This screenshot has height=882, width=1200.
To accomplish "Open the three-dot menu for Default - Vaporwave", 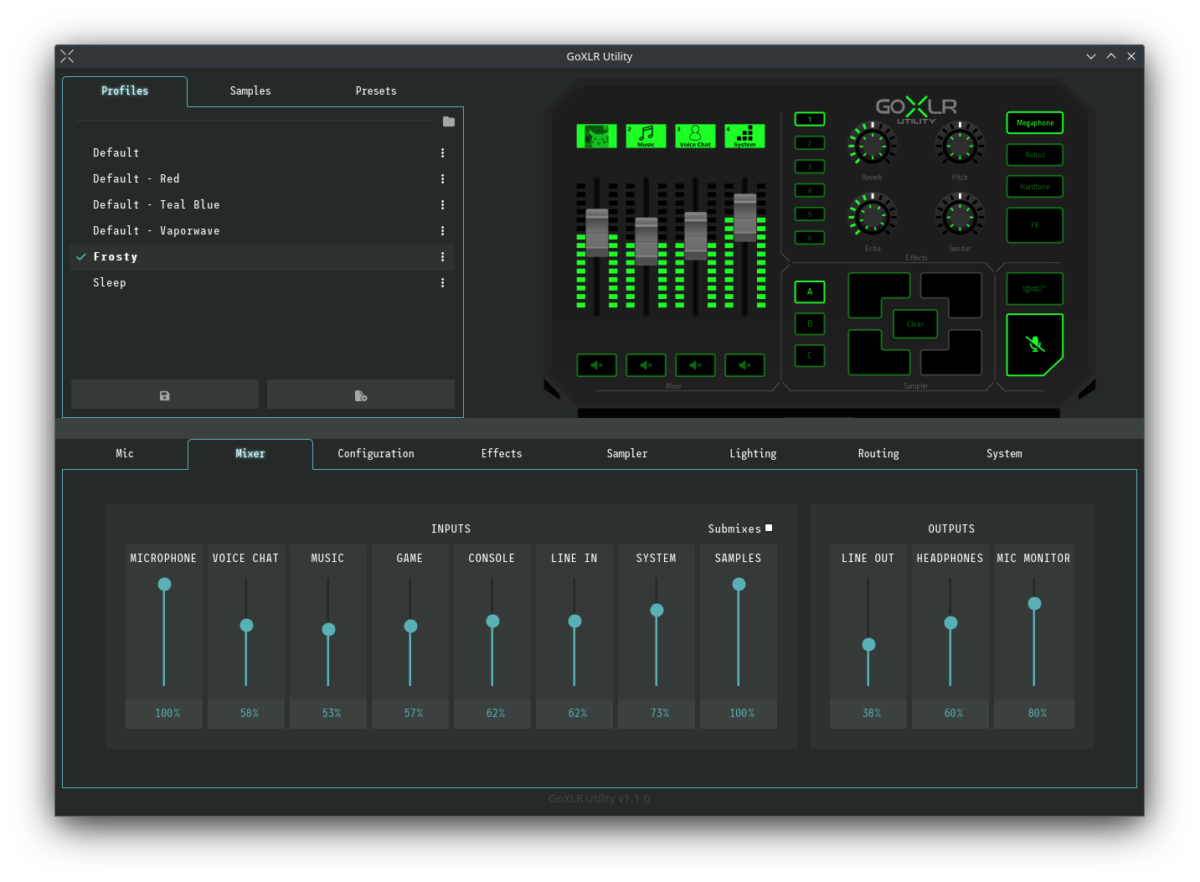I will click(x=443, y=231).
